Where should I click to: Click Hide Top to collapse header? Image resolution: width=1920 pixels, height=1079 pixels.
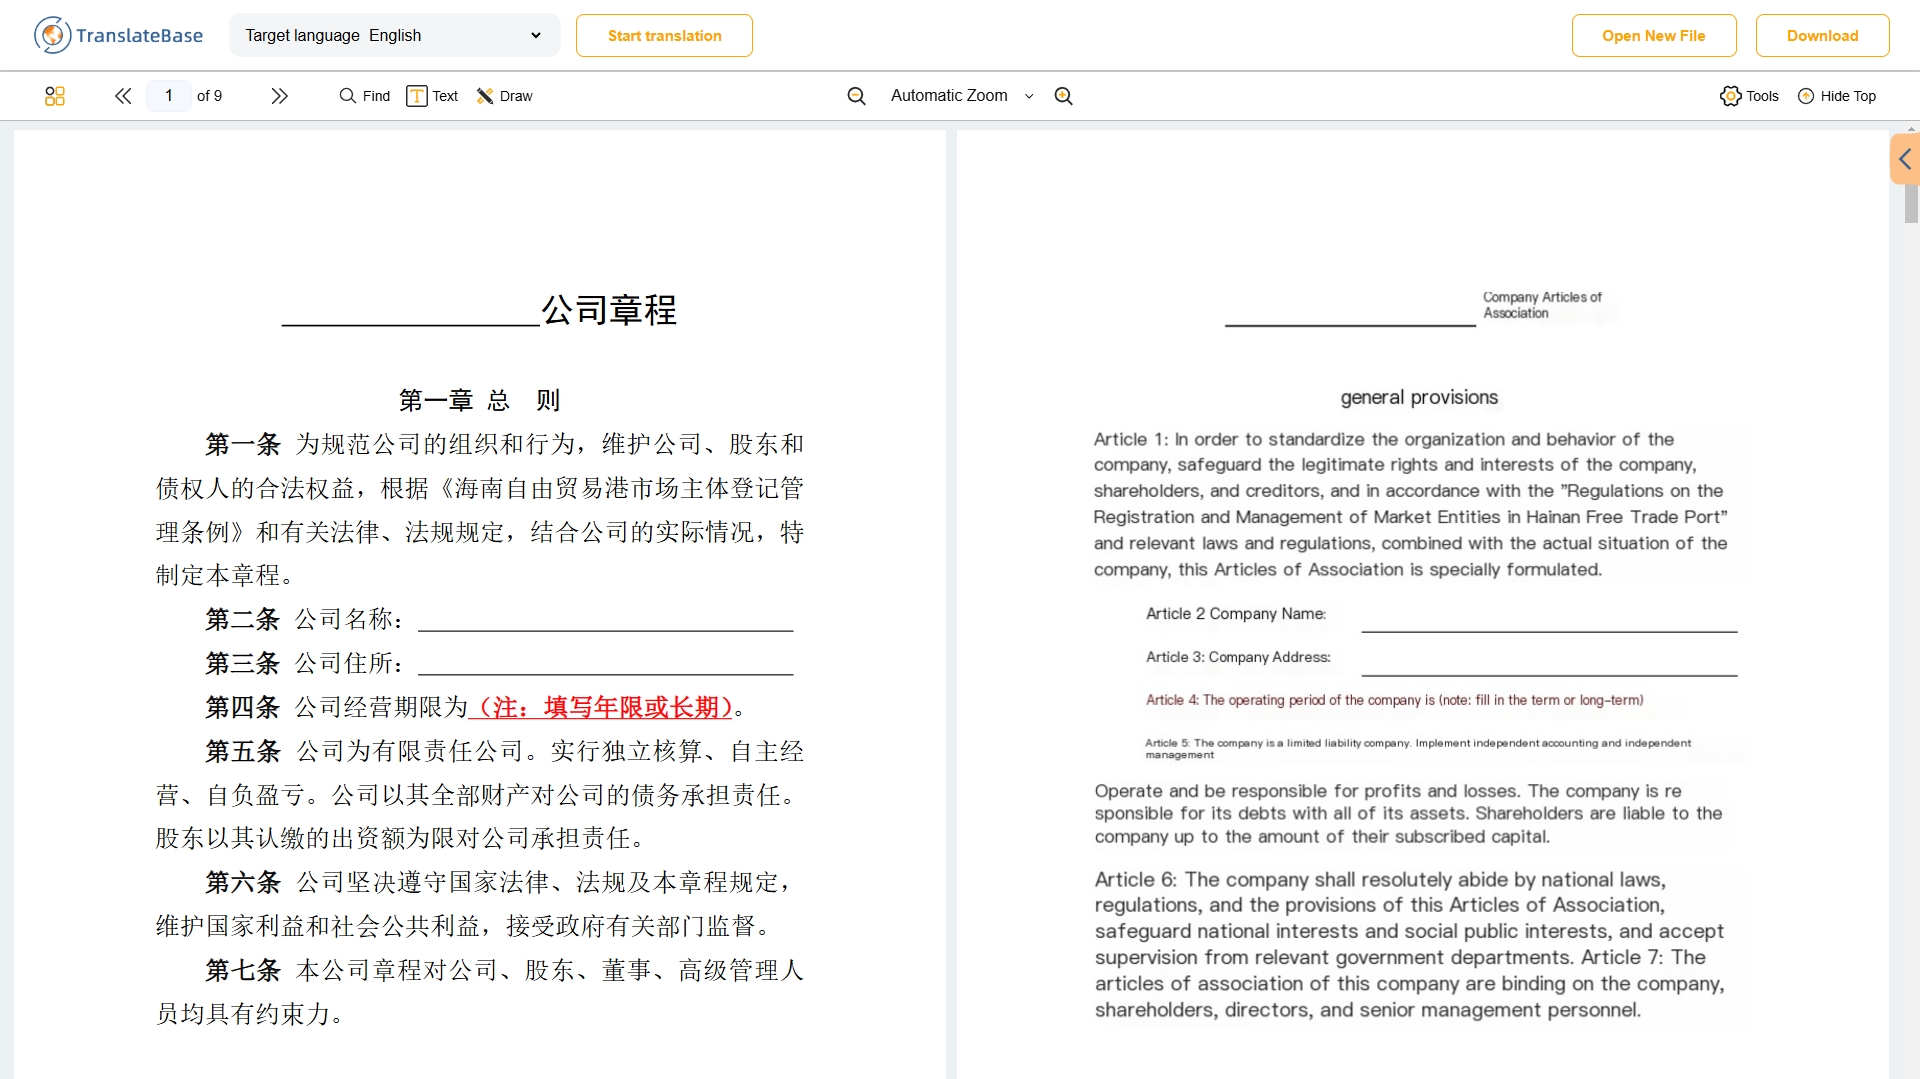[1837, 96]
